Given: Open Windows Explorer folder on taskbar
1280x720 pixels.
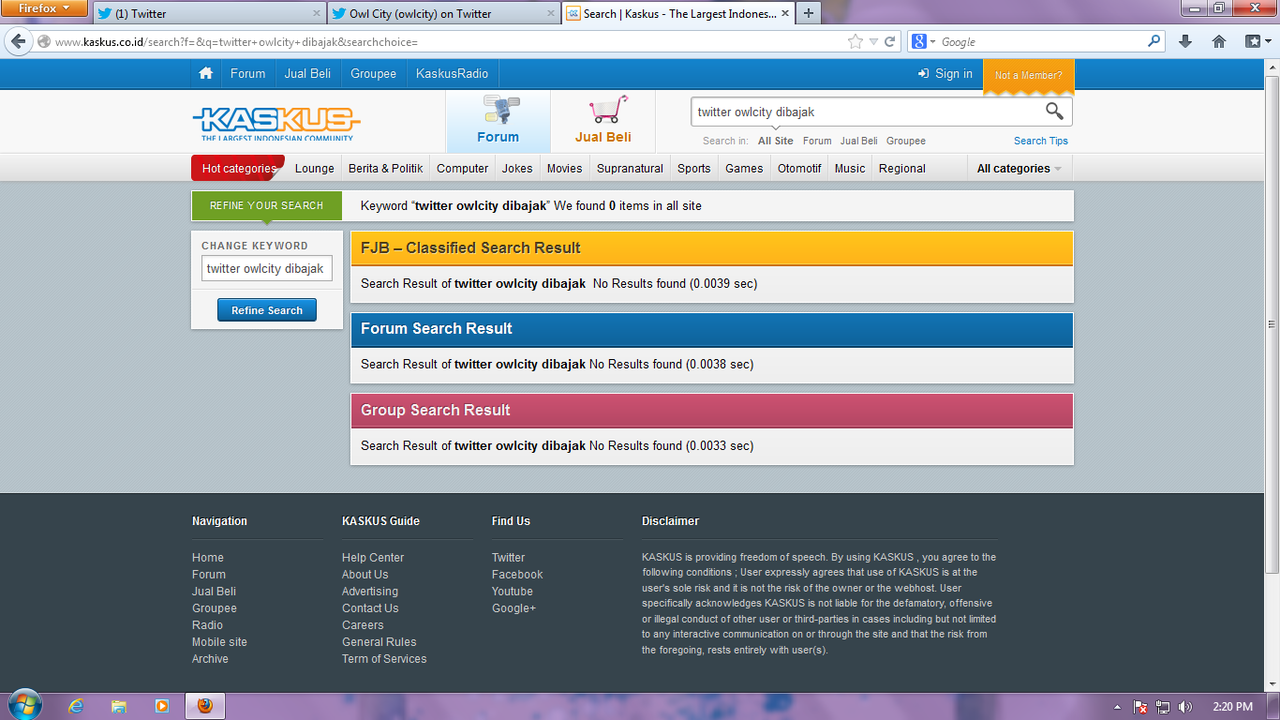Looking at the screenshot, I should click(x=119, y=706).
